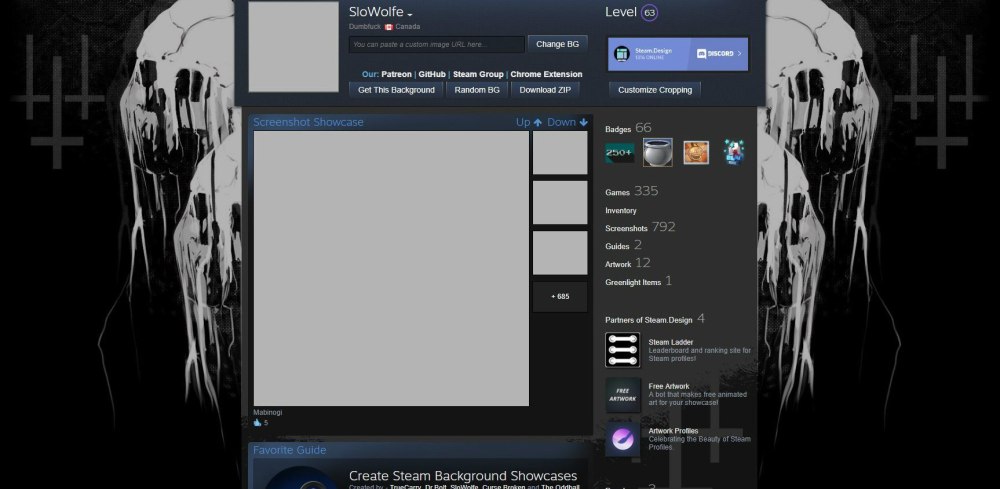Click the Random BG button
Image resolution: width=1000 pixels, height=489 pixels.
tap(477, 90)
